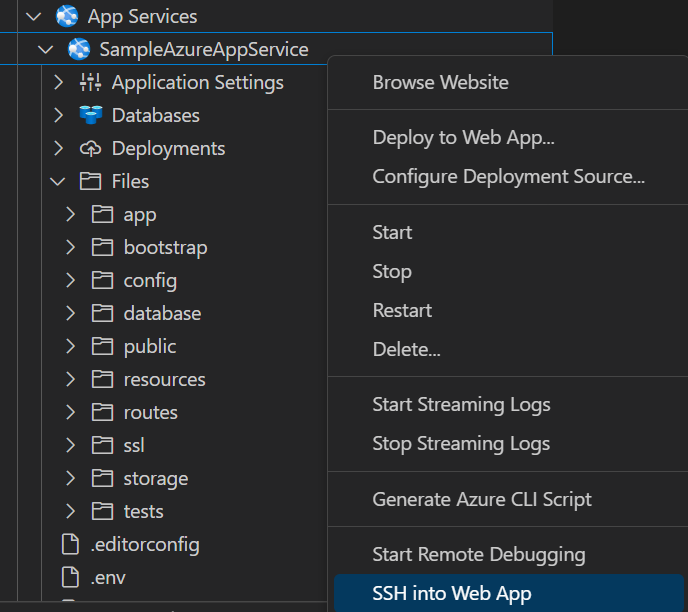Click the .editorconfig file icon

pos(70,544)
